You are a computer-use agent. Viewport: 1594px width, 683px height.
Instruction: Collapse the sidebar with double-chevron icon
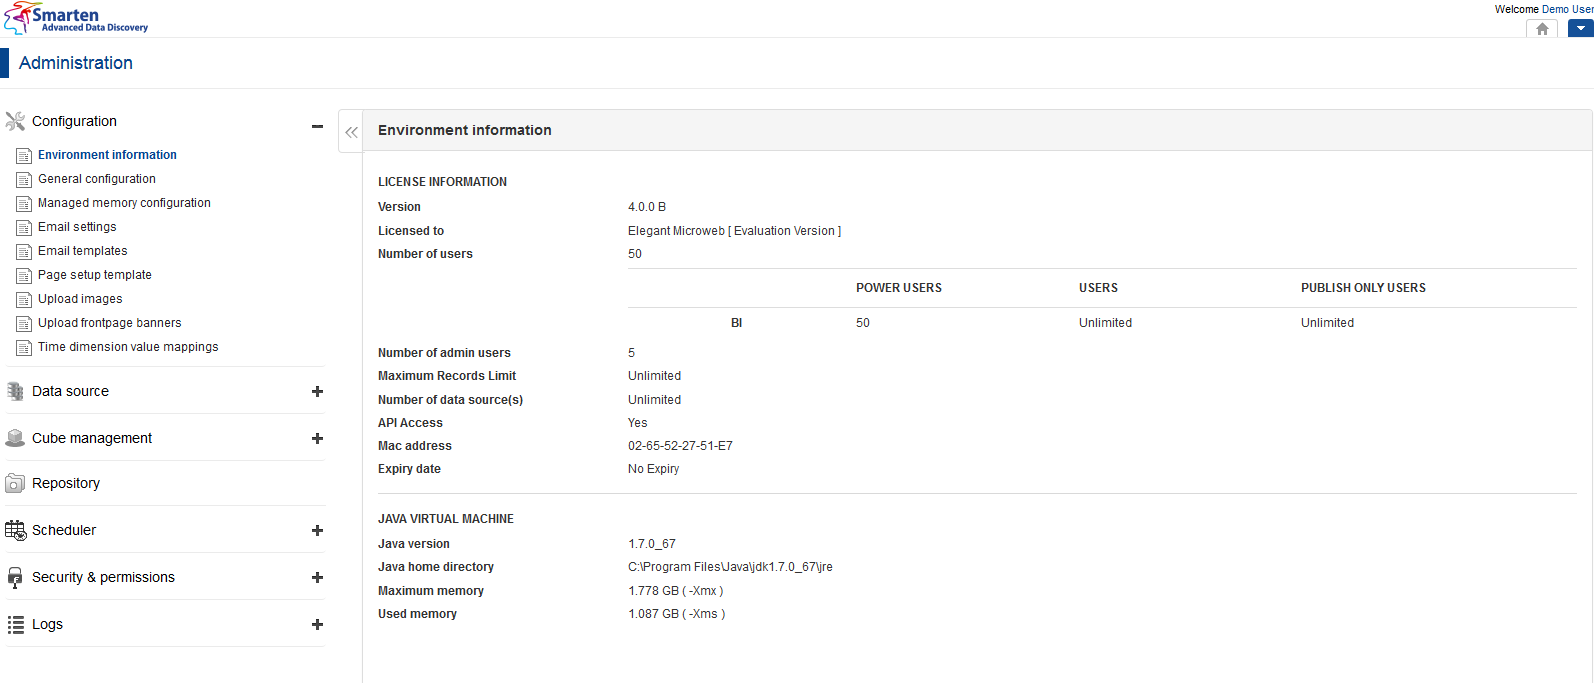(351, 132)
